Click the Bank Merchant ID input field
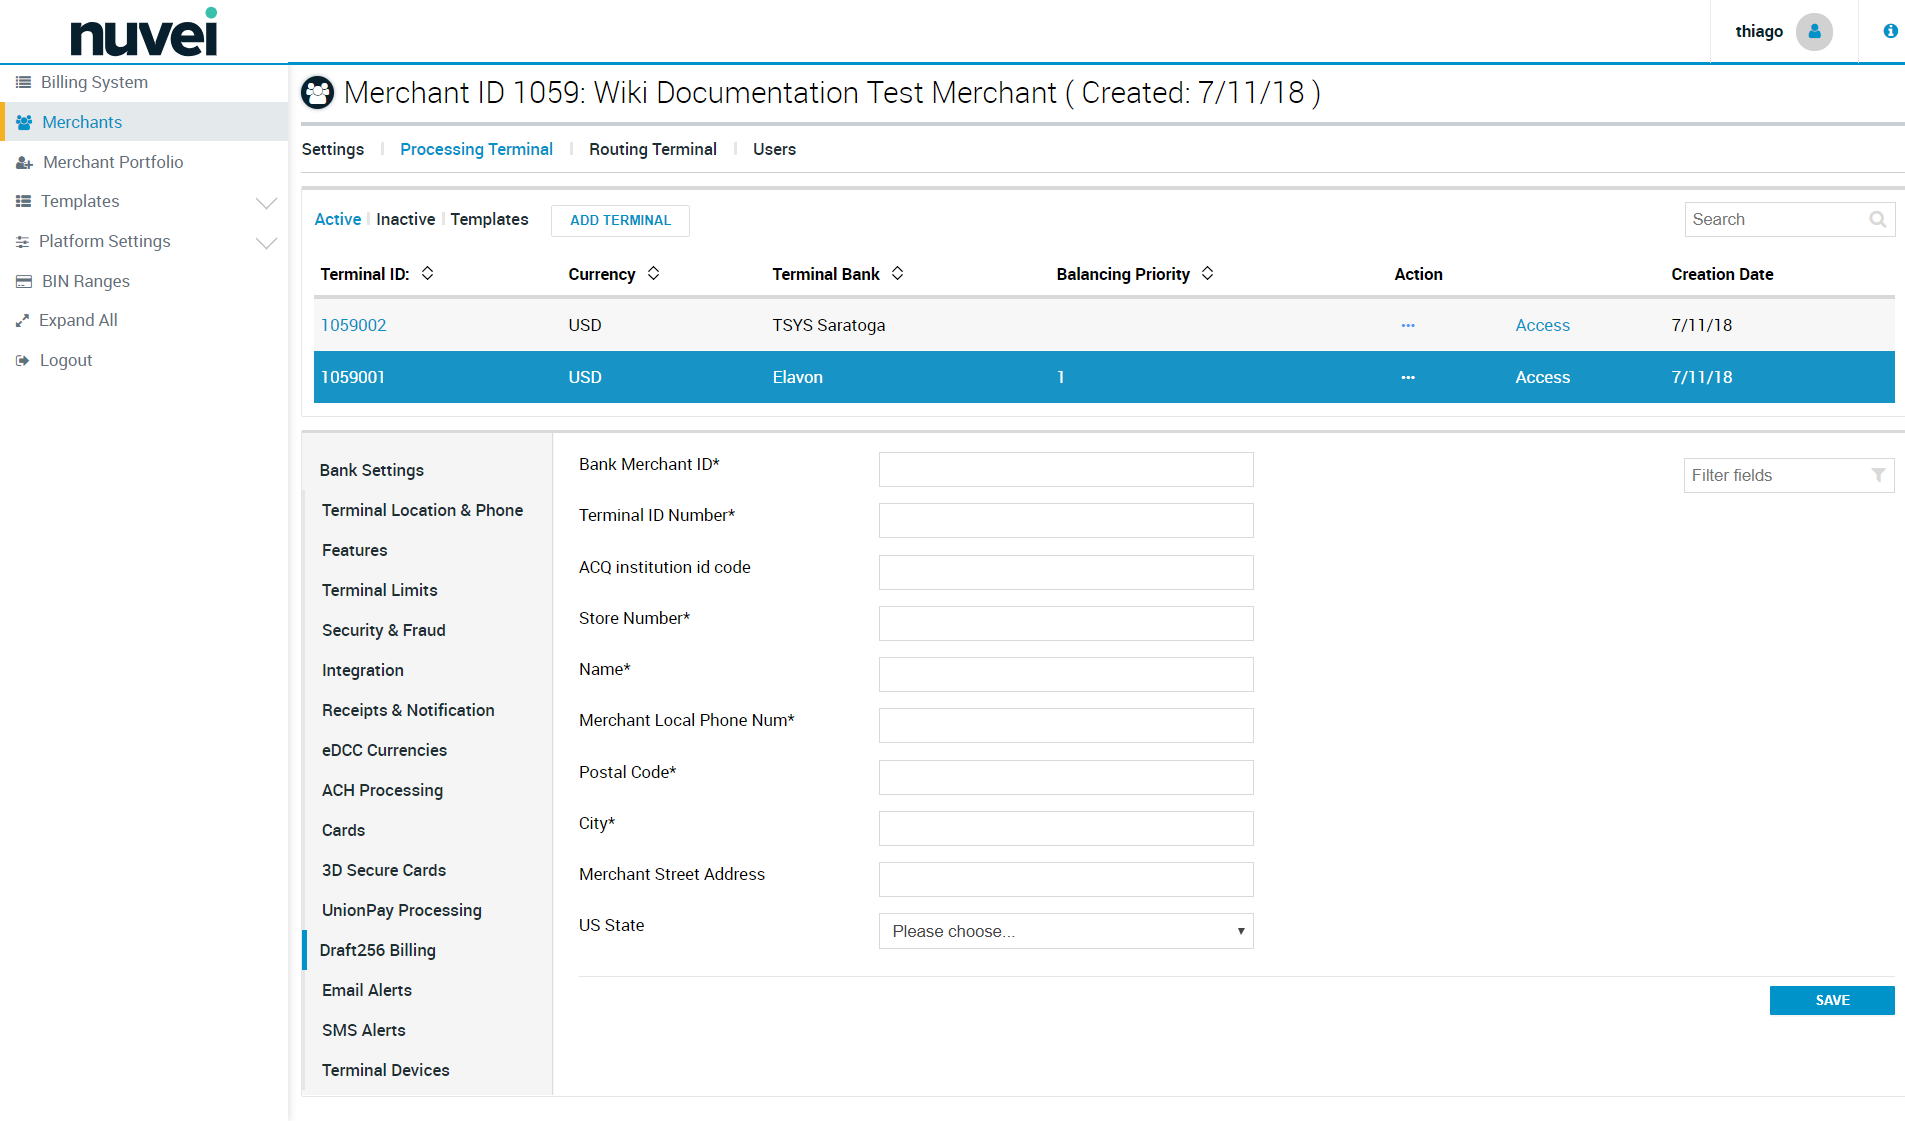Screen dimensions: 1905x1121 (x=1065, y=470)
